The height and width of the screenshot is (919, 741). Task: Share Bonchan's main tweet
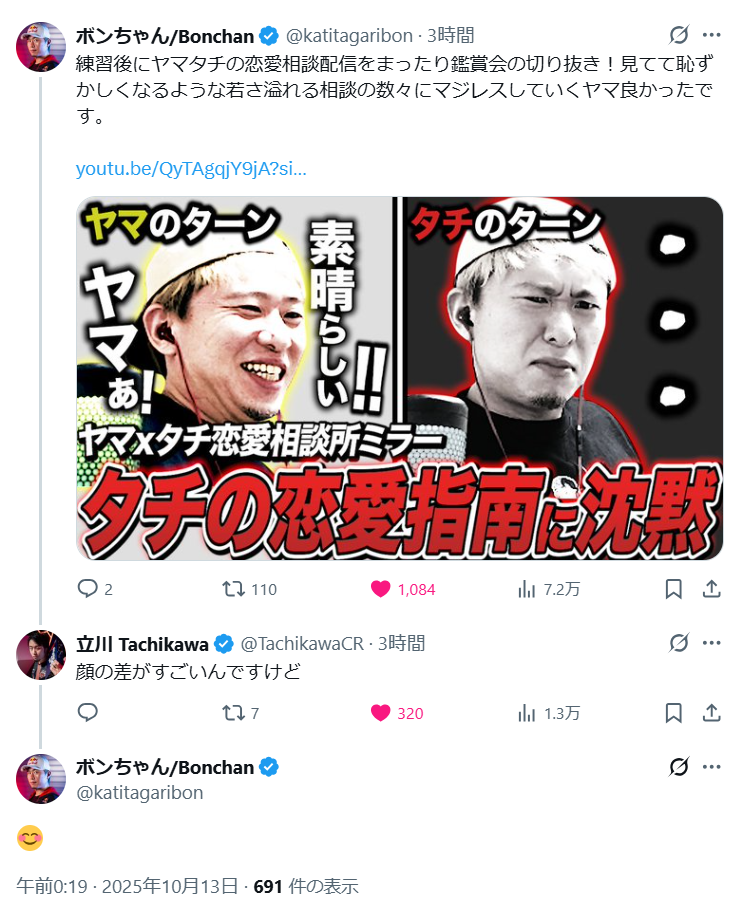[712, 589]
